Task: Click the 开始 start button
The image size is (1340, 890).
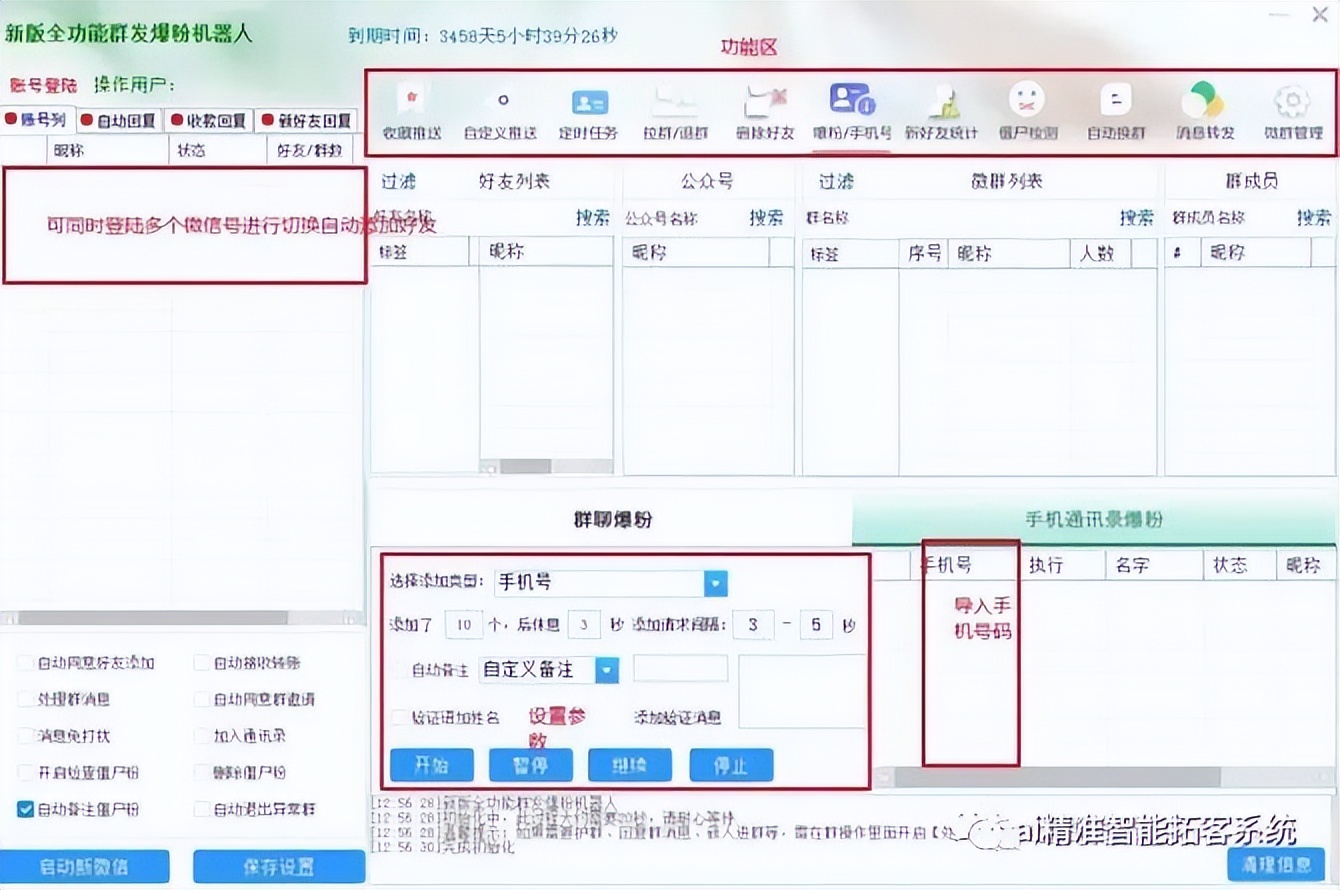Action: (431, 765)
